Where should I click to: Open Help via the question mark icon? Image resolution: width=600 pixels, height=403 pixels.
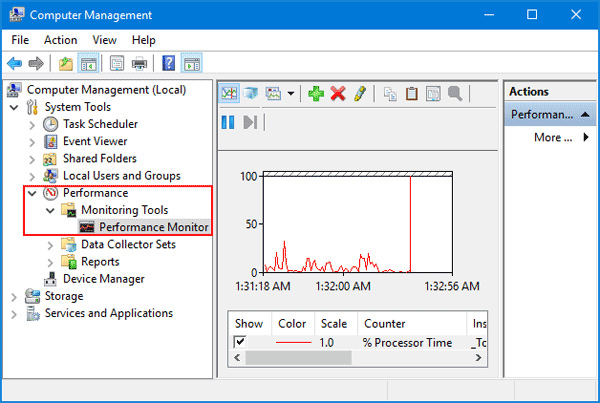[x=168, y=63]
